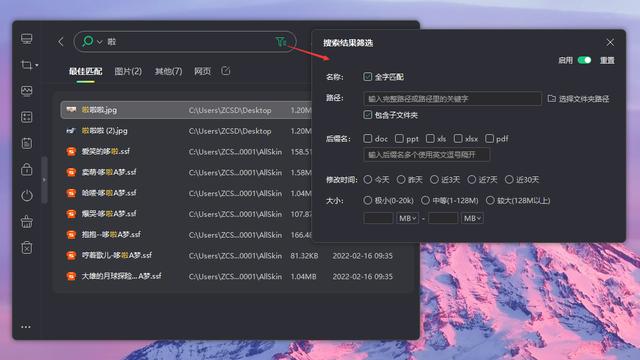640x360 pixels.
Task: Click the custom suffix input field
Action: (x=426, y=155)
